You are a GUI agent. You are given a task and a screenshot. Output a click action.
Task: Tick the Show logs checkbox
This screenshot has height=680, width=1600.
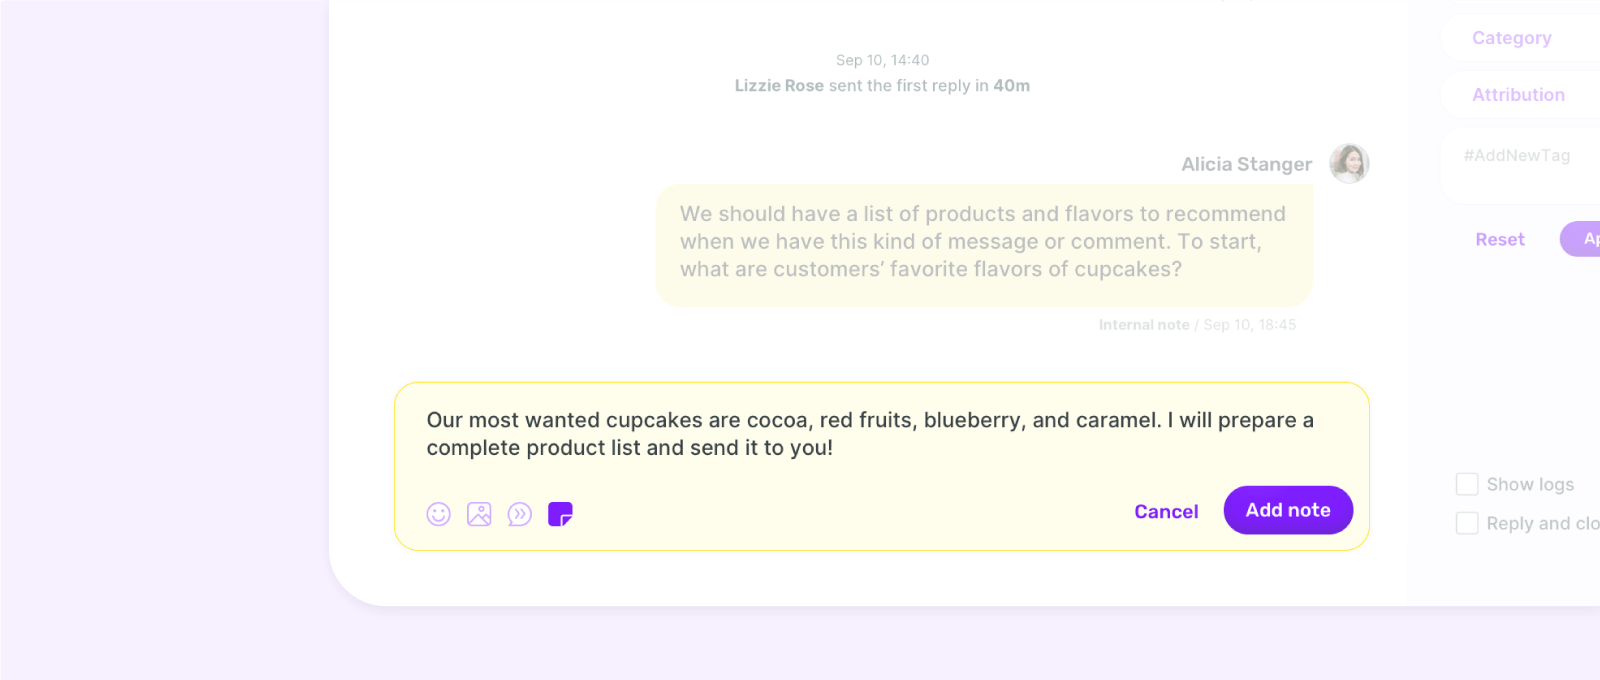coord(1467,485)
